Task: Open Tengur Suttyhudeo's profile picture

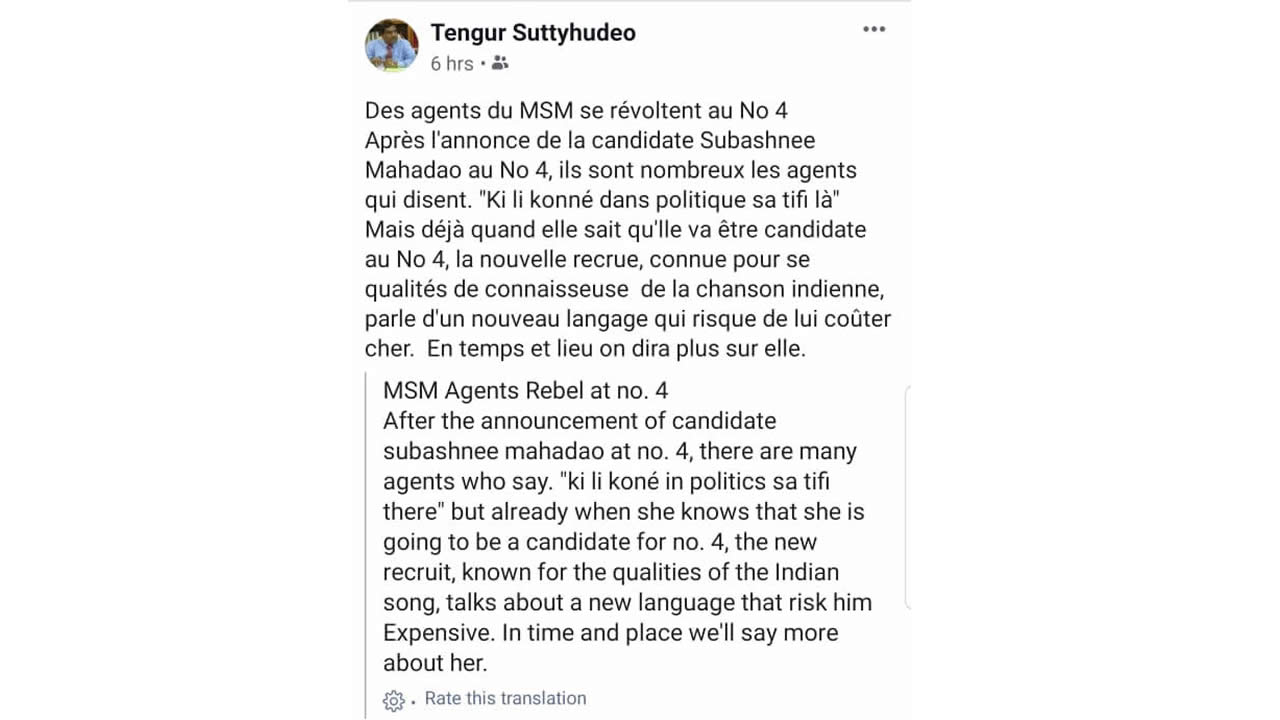Action: click(x=392, y=45)
